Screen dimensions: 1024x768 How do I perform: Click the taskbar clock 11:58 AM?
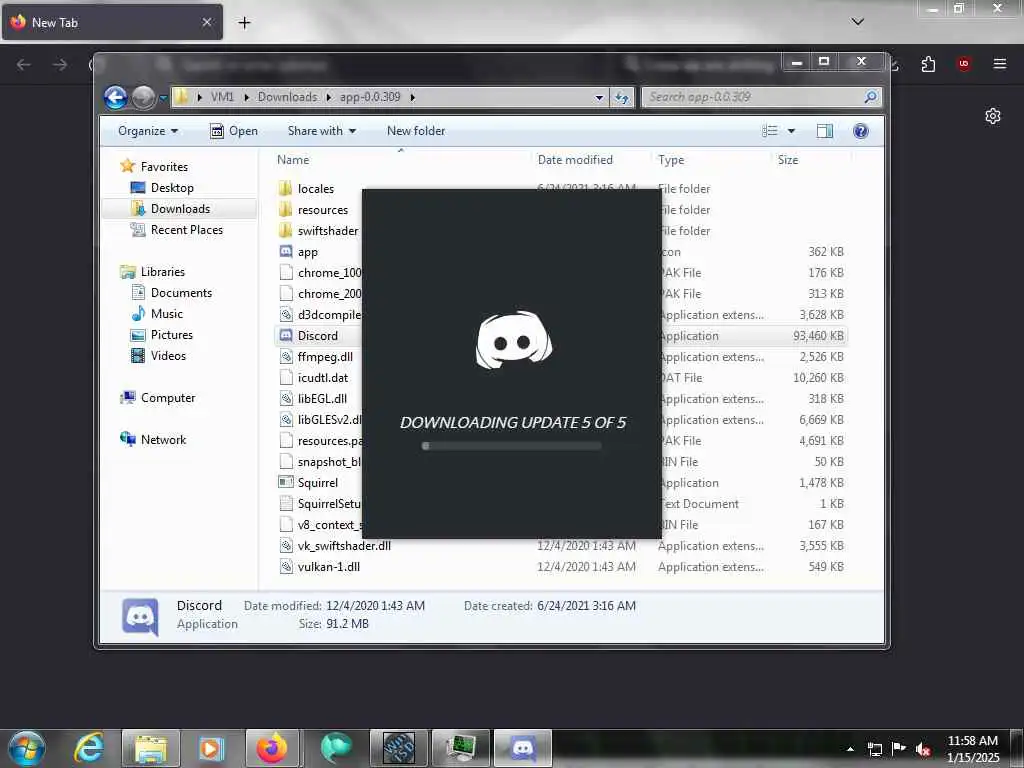[x=972, y=741]
